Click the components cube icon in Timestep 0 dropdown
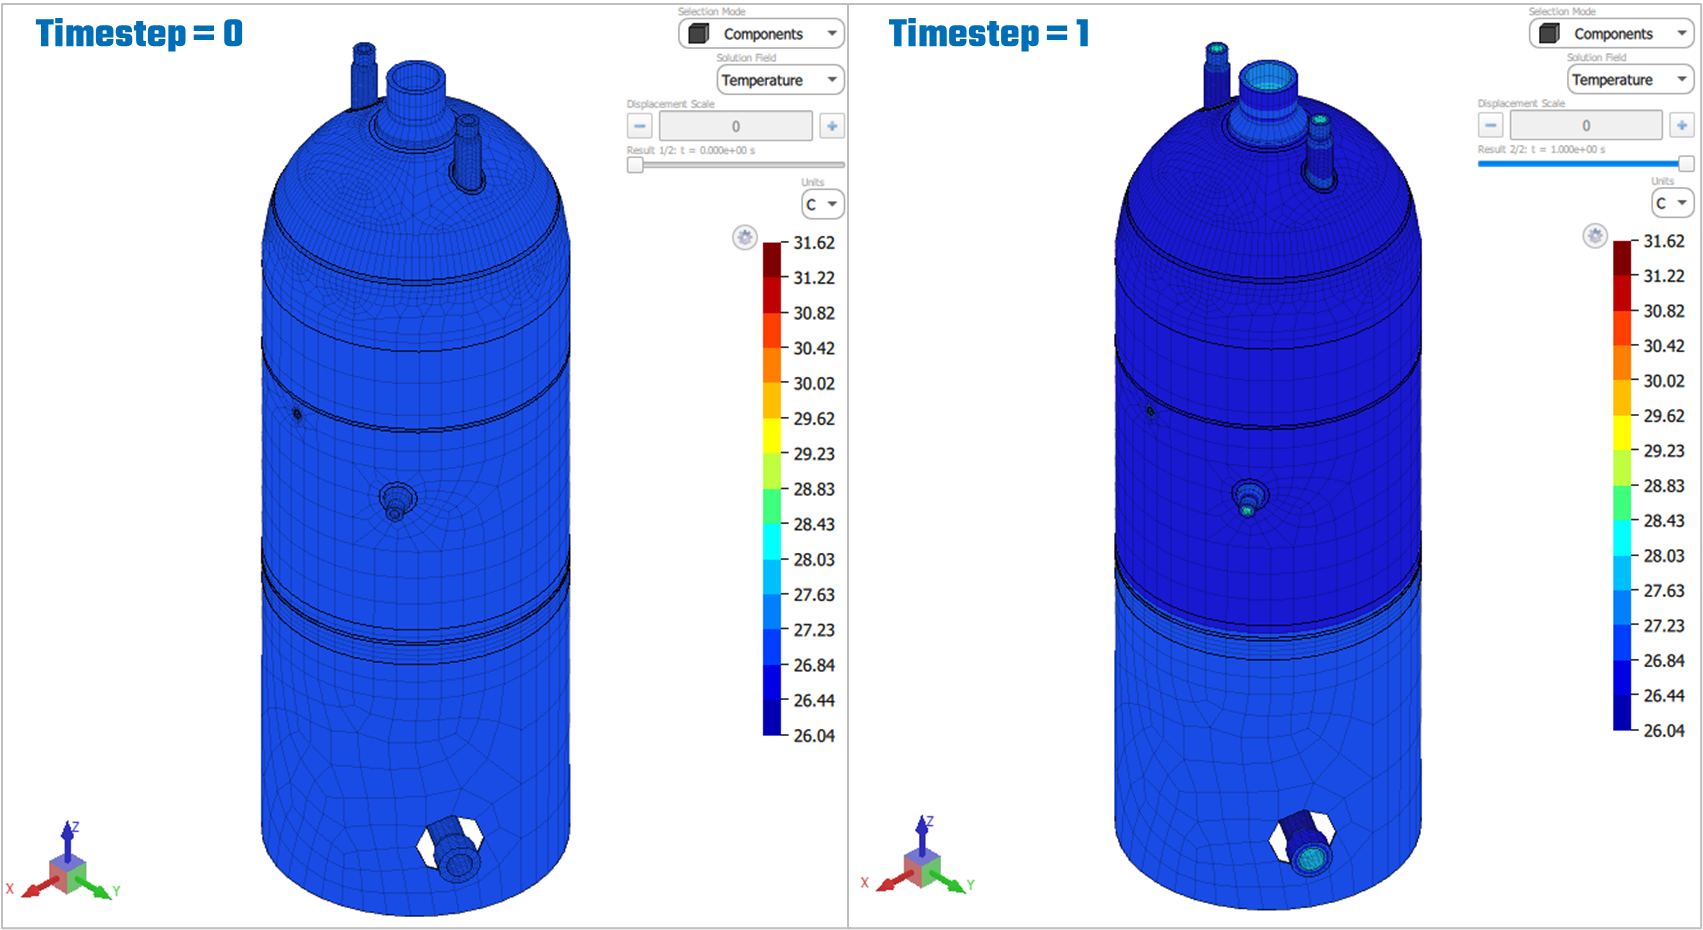Image resolution: width=1703 pixels, height=930 pixels. click(x=699, y=34)
